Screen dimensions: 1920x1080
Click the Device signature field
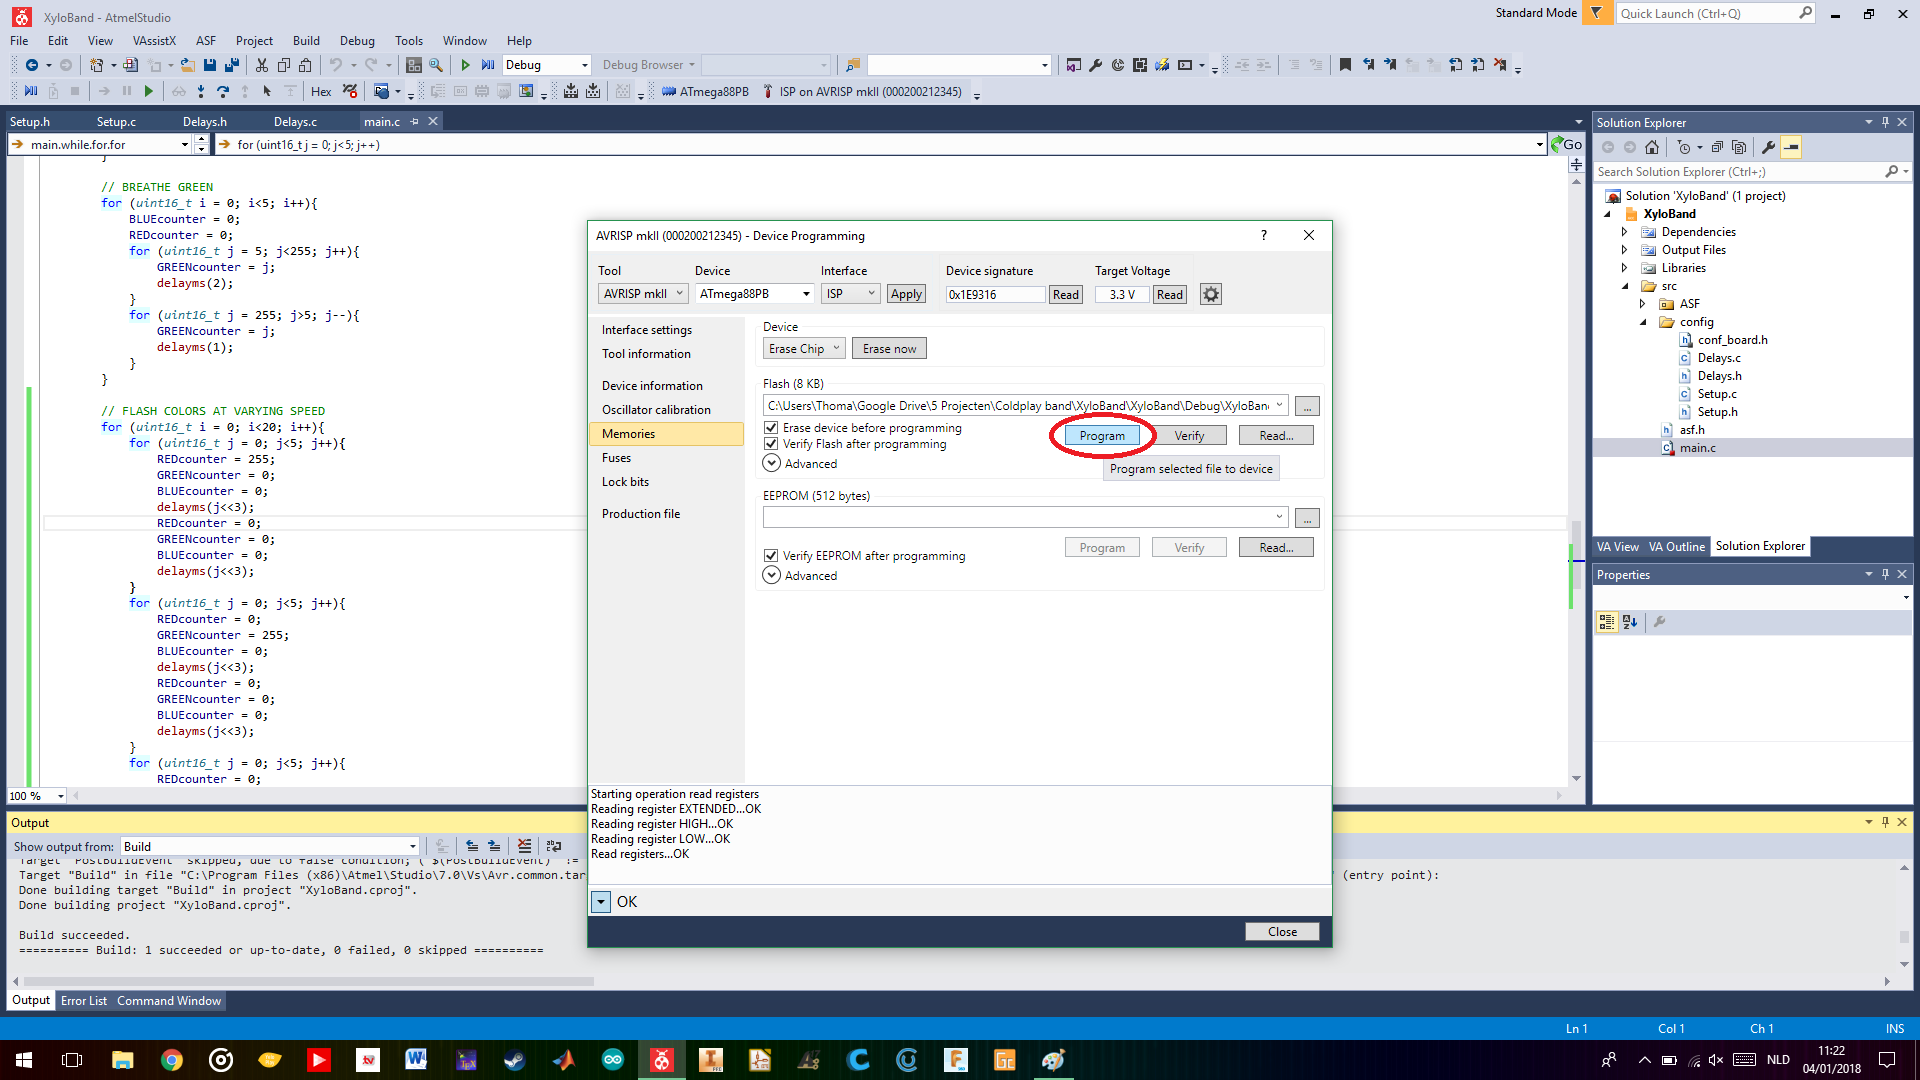pyautogui.click(x=994, y=294)
